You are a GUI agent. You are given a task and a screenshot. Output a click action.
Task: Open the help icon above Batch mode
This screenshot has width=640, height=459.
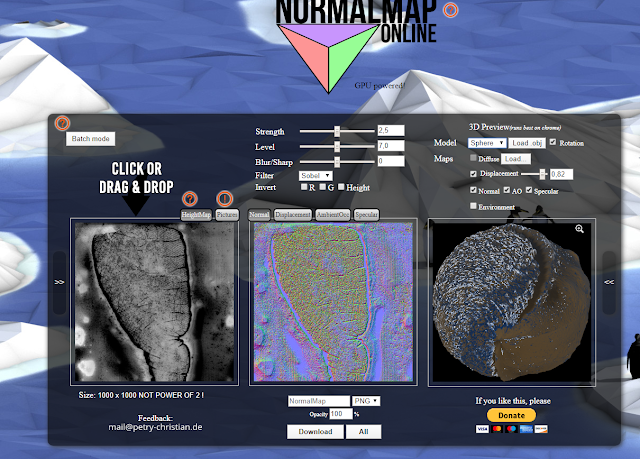click(62, 123)
